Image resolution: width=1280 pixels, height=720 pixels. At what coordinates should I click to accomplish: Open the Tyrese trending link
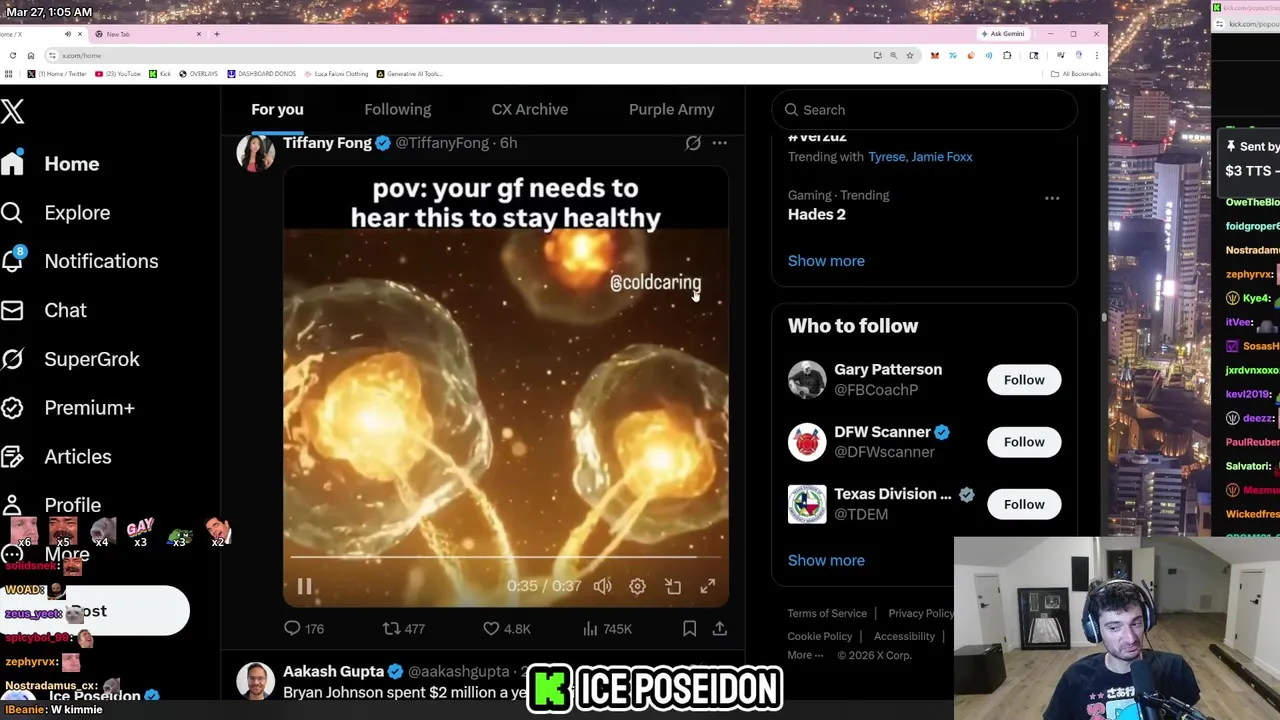886,157
